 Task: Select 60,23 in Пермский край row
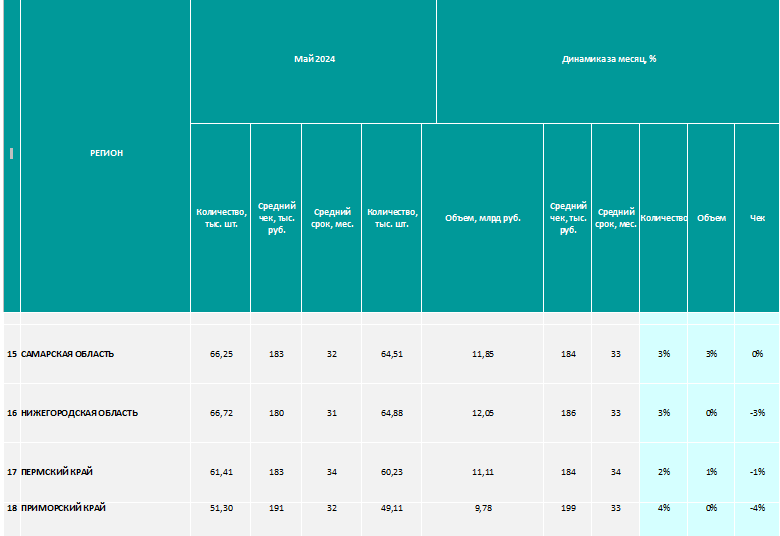(391, 471)
